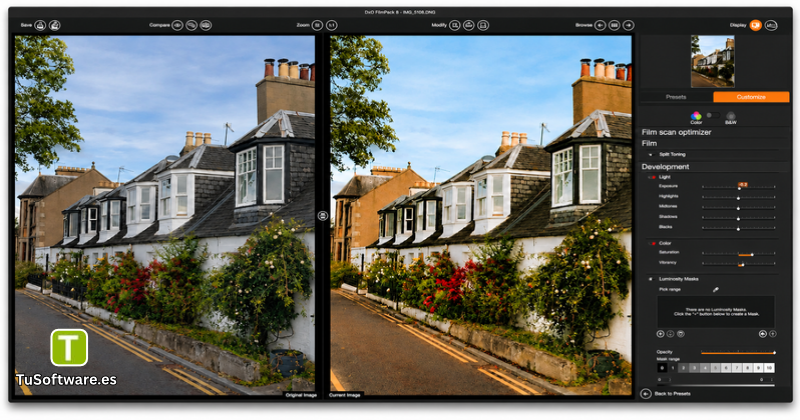
Task: Click the second Modify icon
Action: pyautogui.click(x=468, y=25)
